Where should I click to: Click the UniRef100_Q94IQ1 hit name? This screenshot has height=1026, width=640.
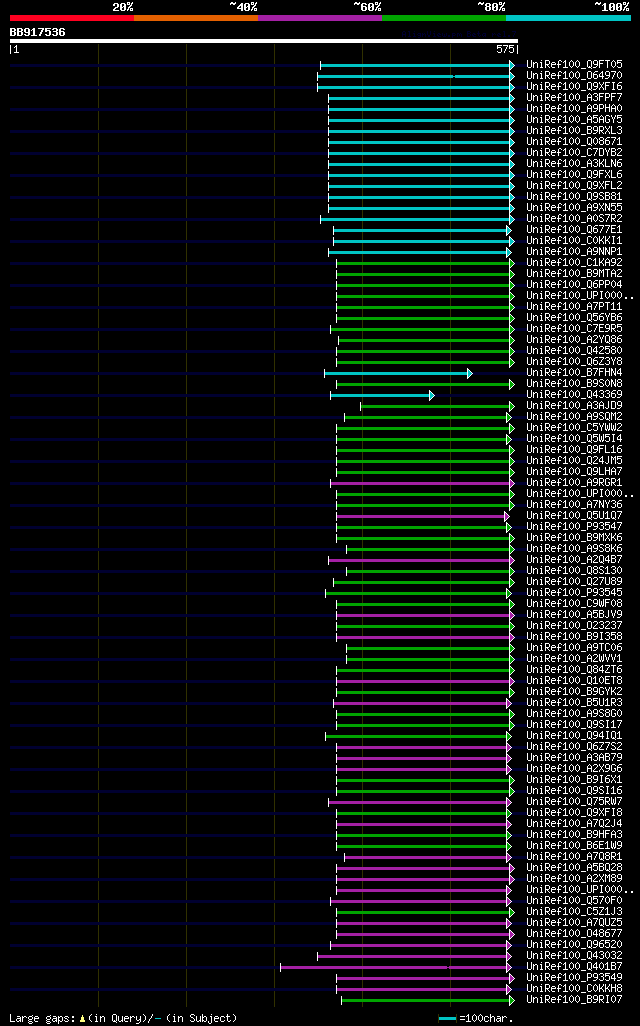[x=575, y=735]
